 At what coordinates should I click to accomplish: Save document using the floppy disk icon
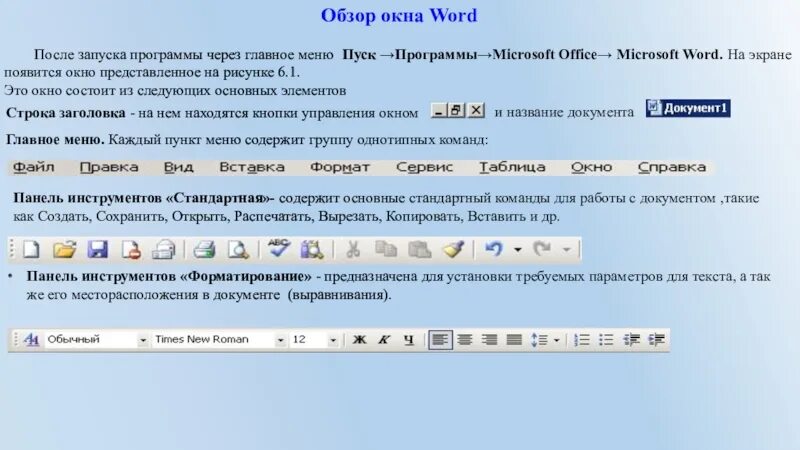coord(97,249)
